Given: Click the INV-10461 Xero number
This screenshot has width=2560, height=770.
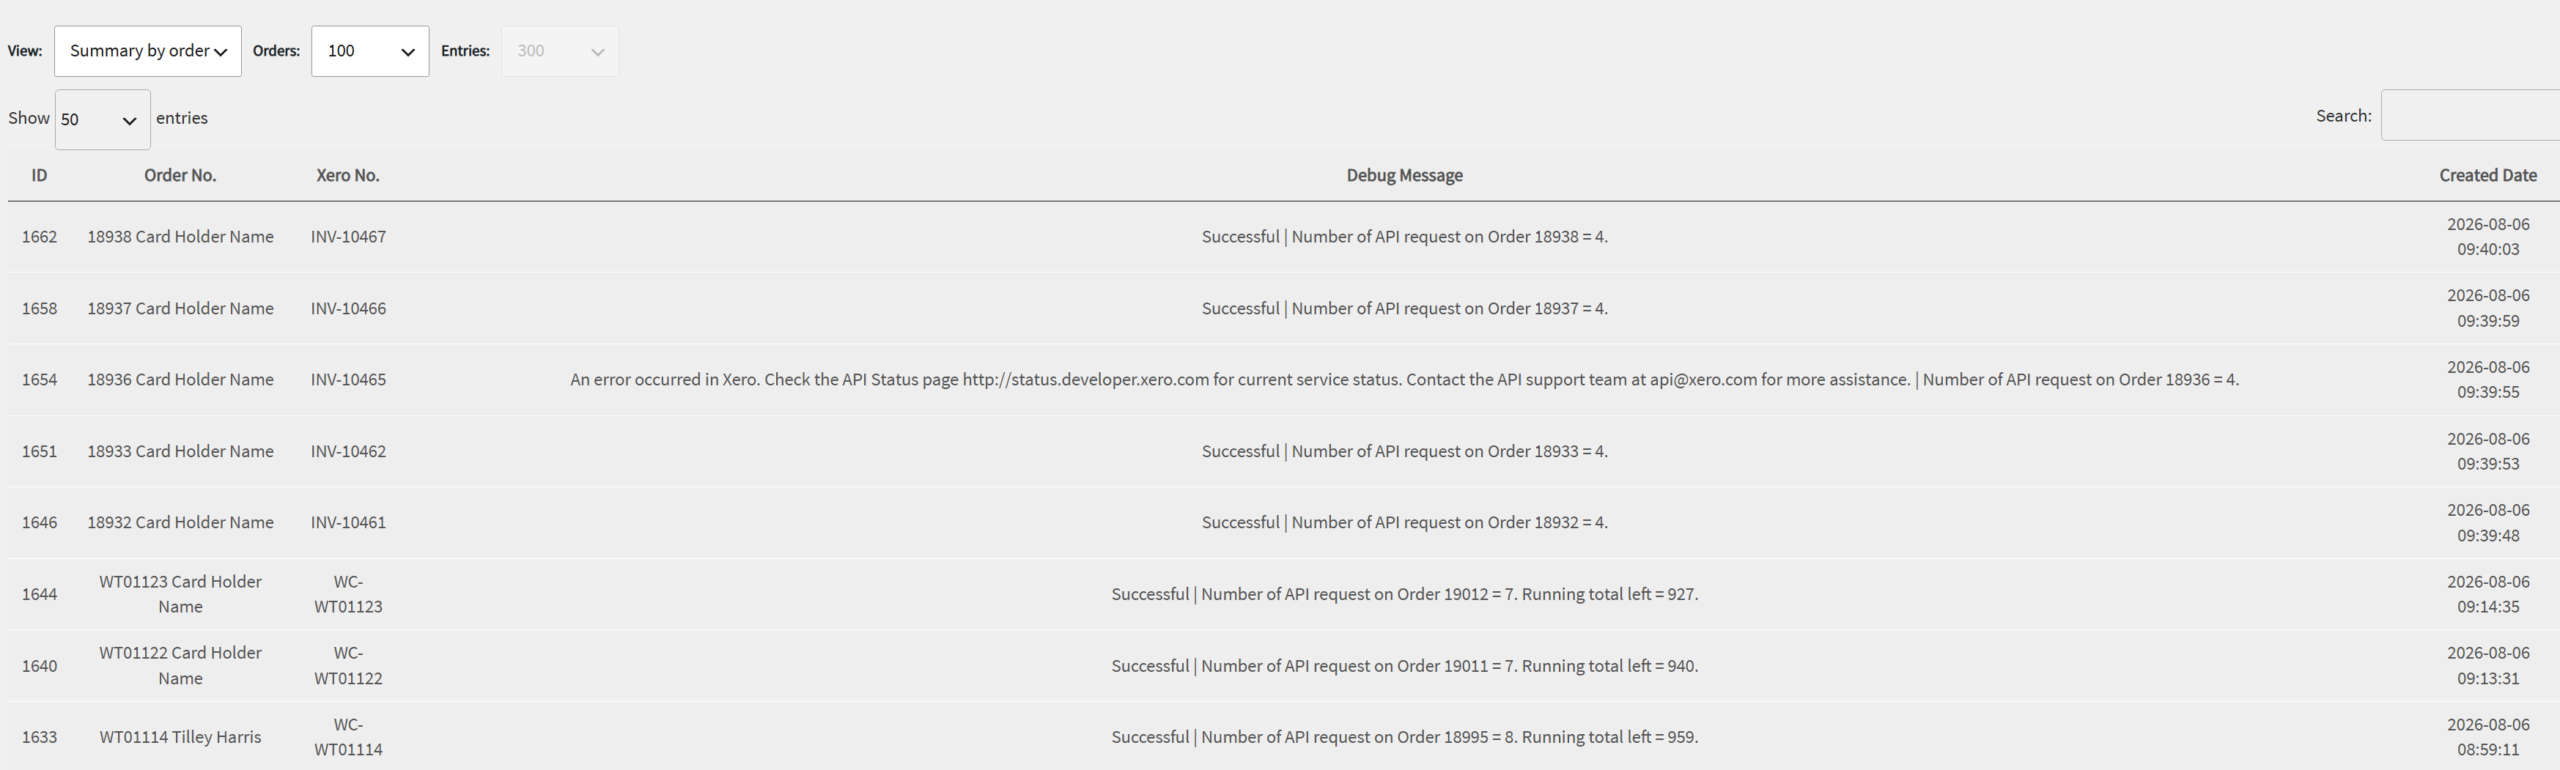Looking at the screenshot, I should pos(348,522).
